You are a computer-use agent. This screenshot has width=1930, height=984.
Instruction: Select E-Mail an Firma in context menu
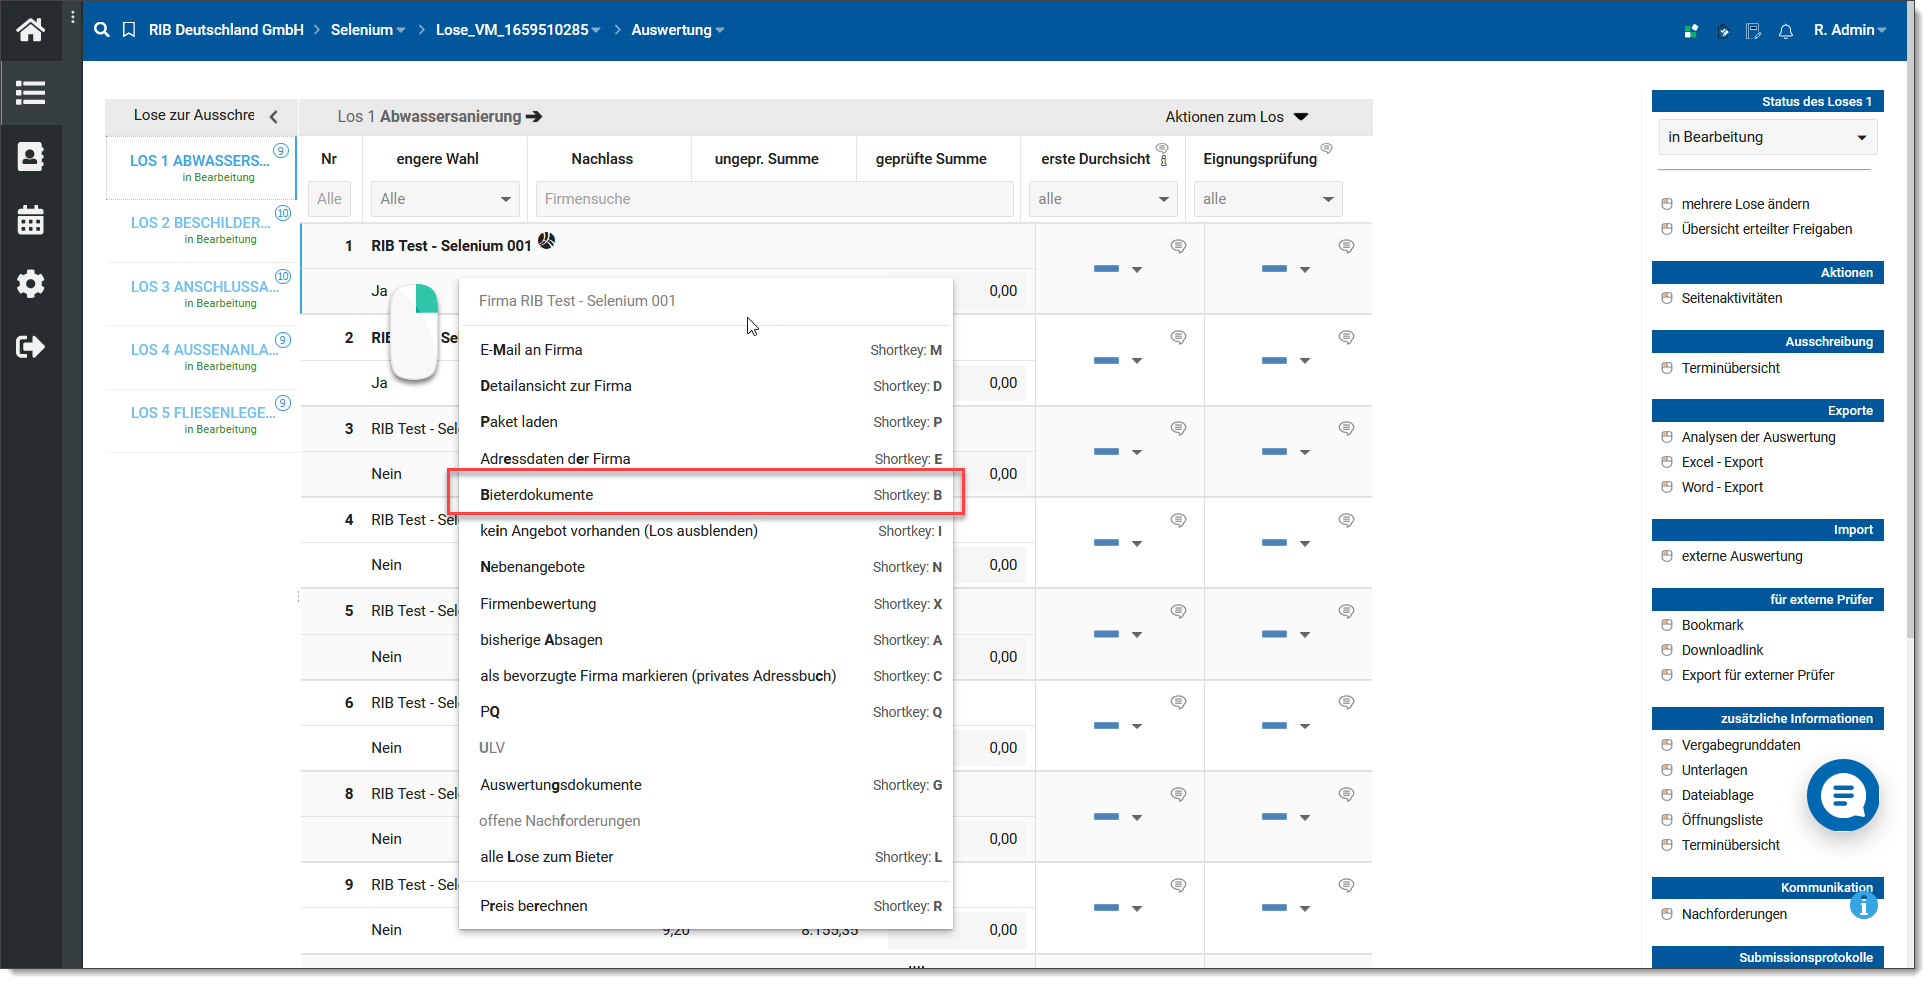[x=706, y=350]
